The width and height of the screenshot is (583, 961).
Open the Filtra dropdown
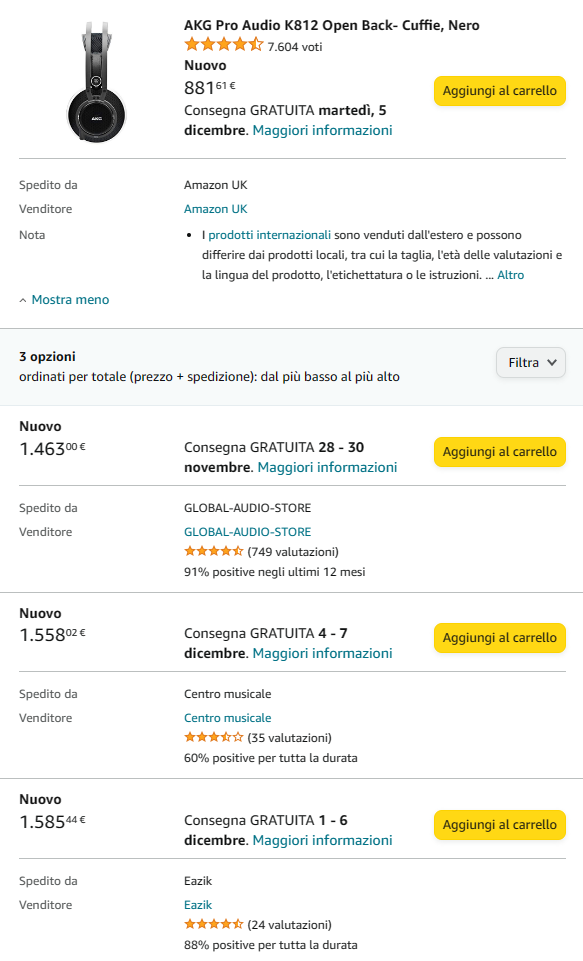point(531,363)
